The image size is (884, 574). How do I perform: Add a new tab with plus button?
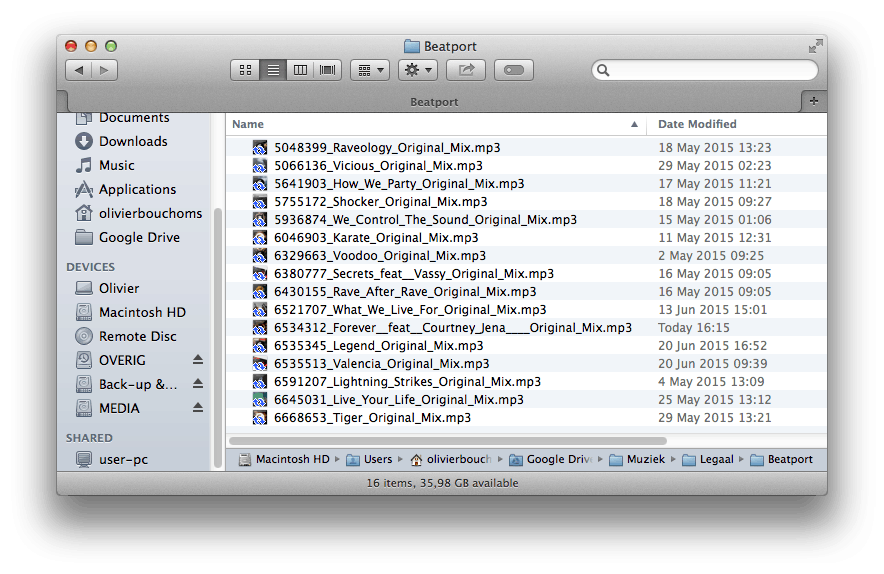pos(814,101)
